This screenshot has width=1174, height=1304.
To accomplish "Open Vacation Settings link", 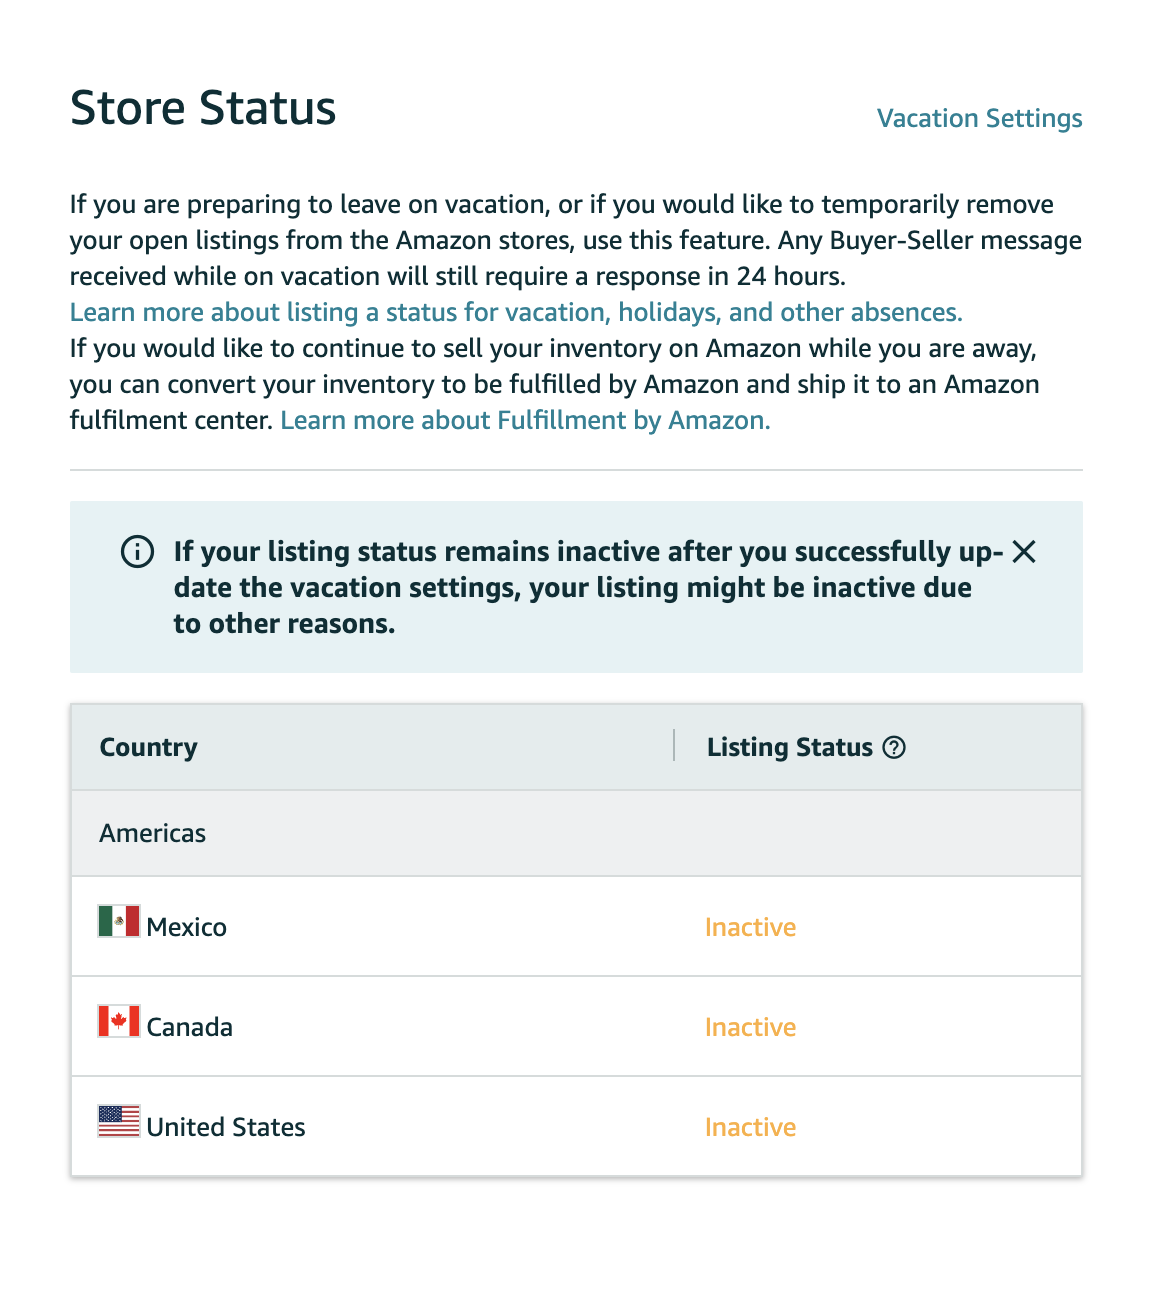I will [x=979, y=118].
